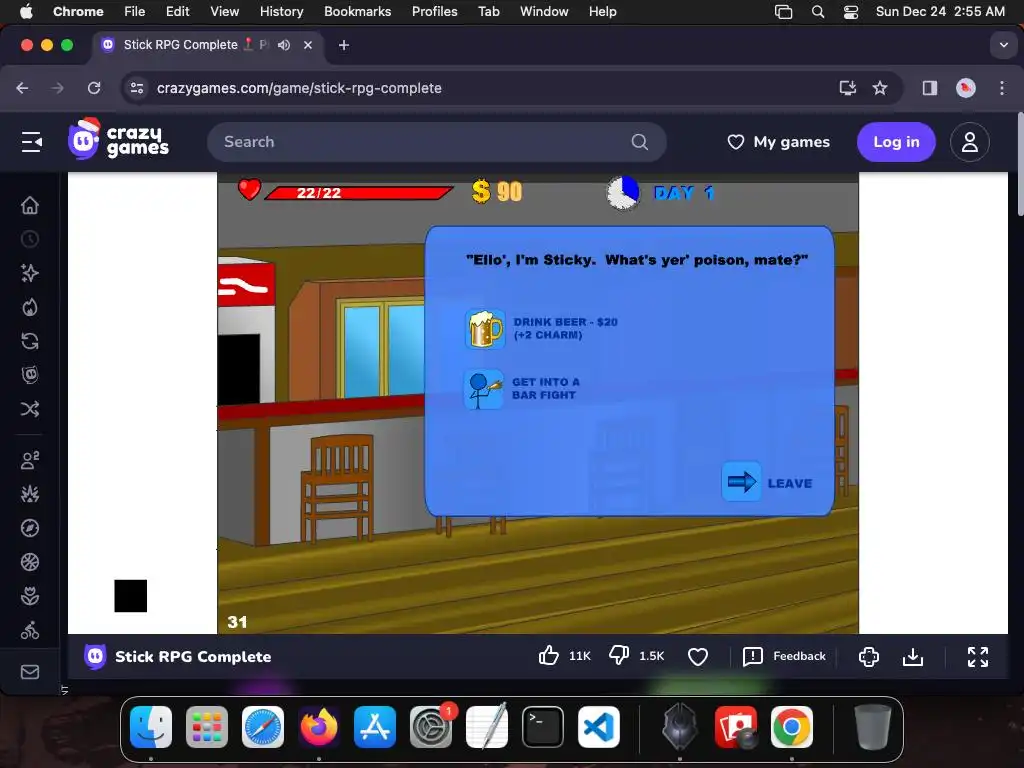
Task: Open the File menu
Action: (135, 11)
